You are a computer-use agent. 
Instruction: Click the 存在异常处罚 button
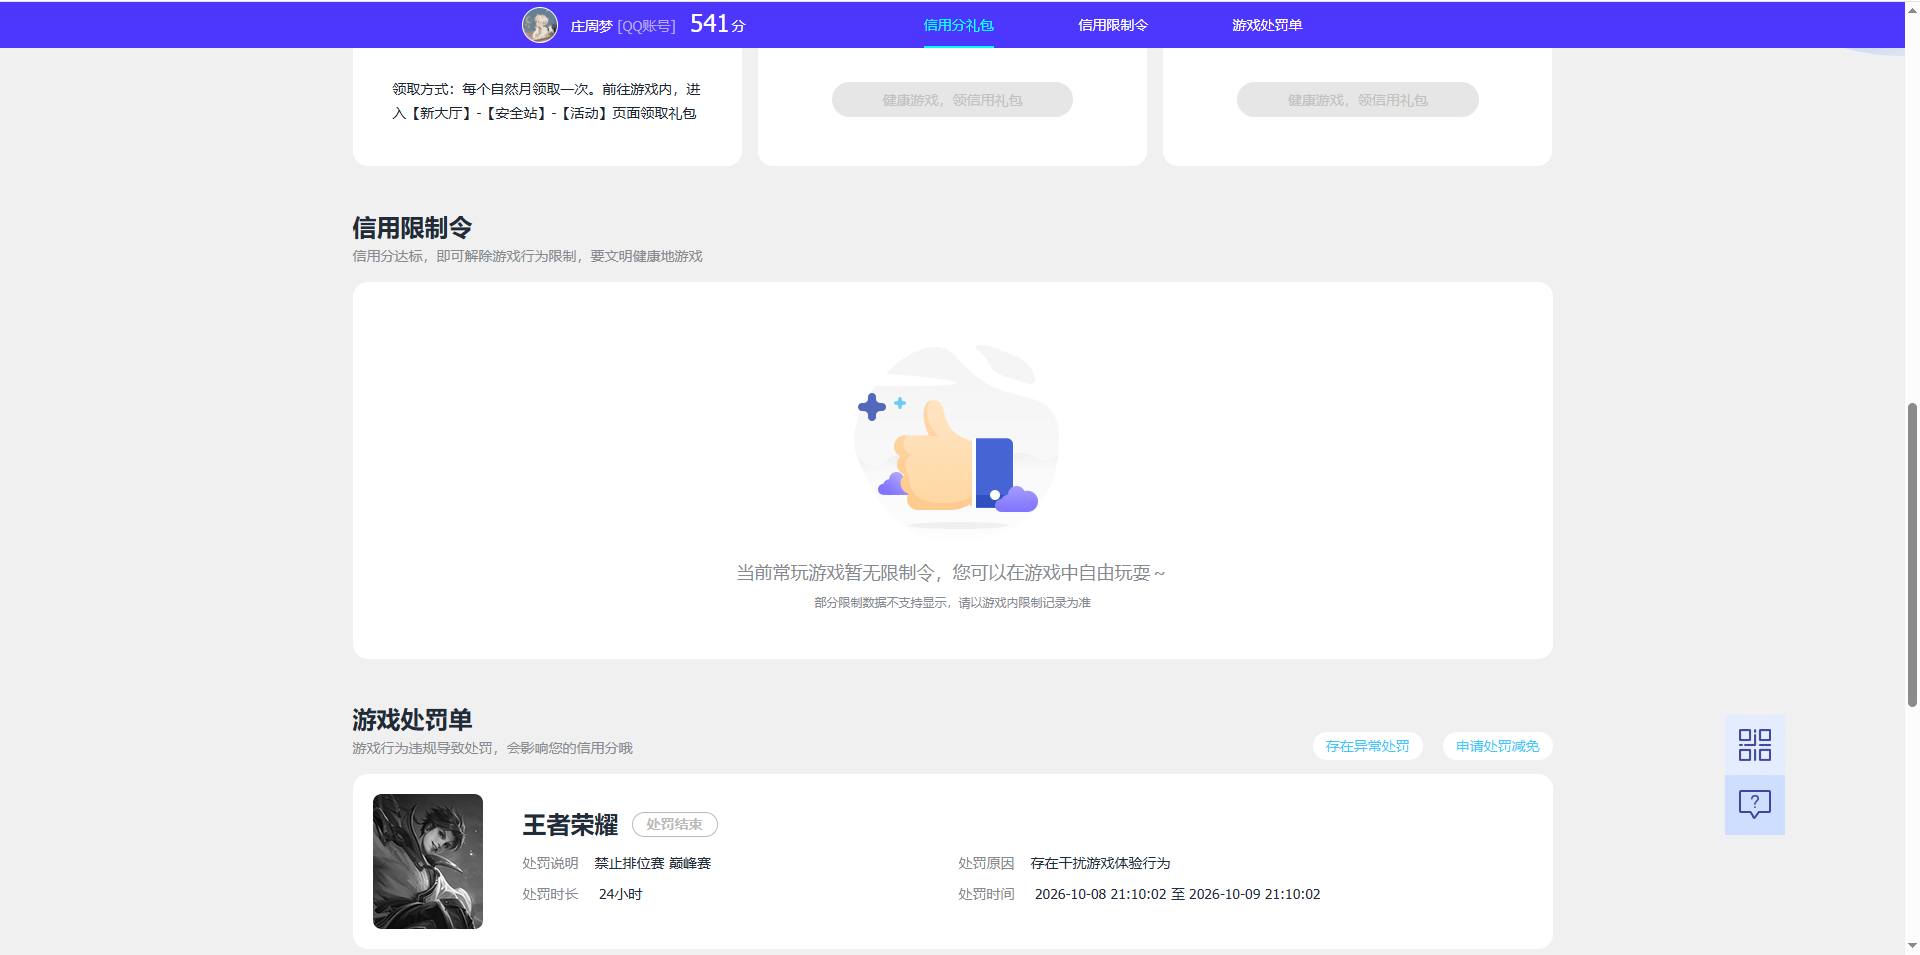pyautogui.click(x=1367, y=746)
